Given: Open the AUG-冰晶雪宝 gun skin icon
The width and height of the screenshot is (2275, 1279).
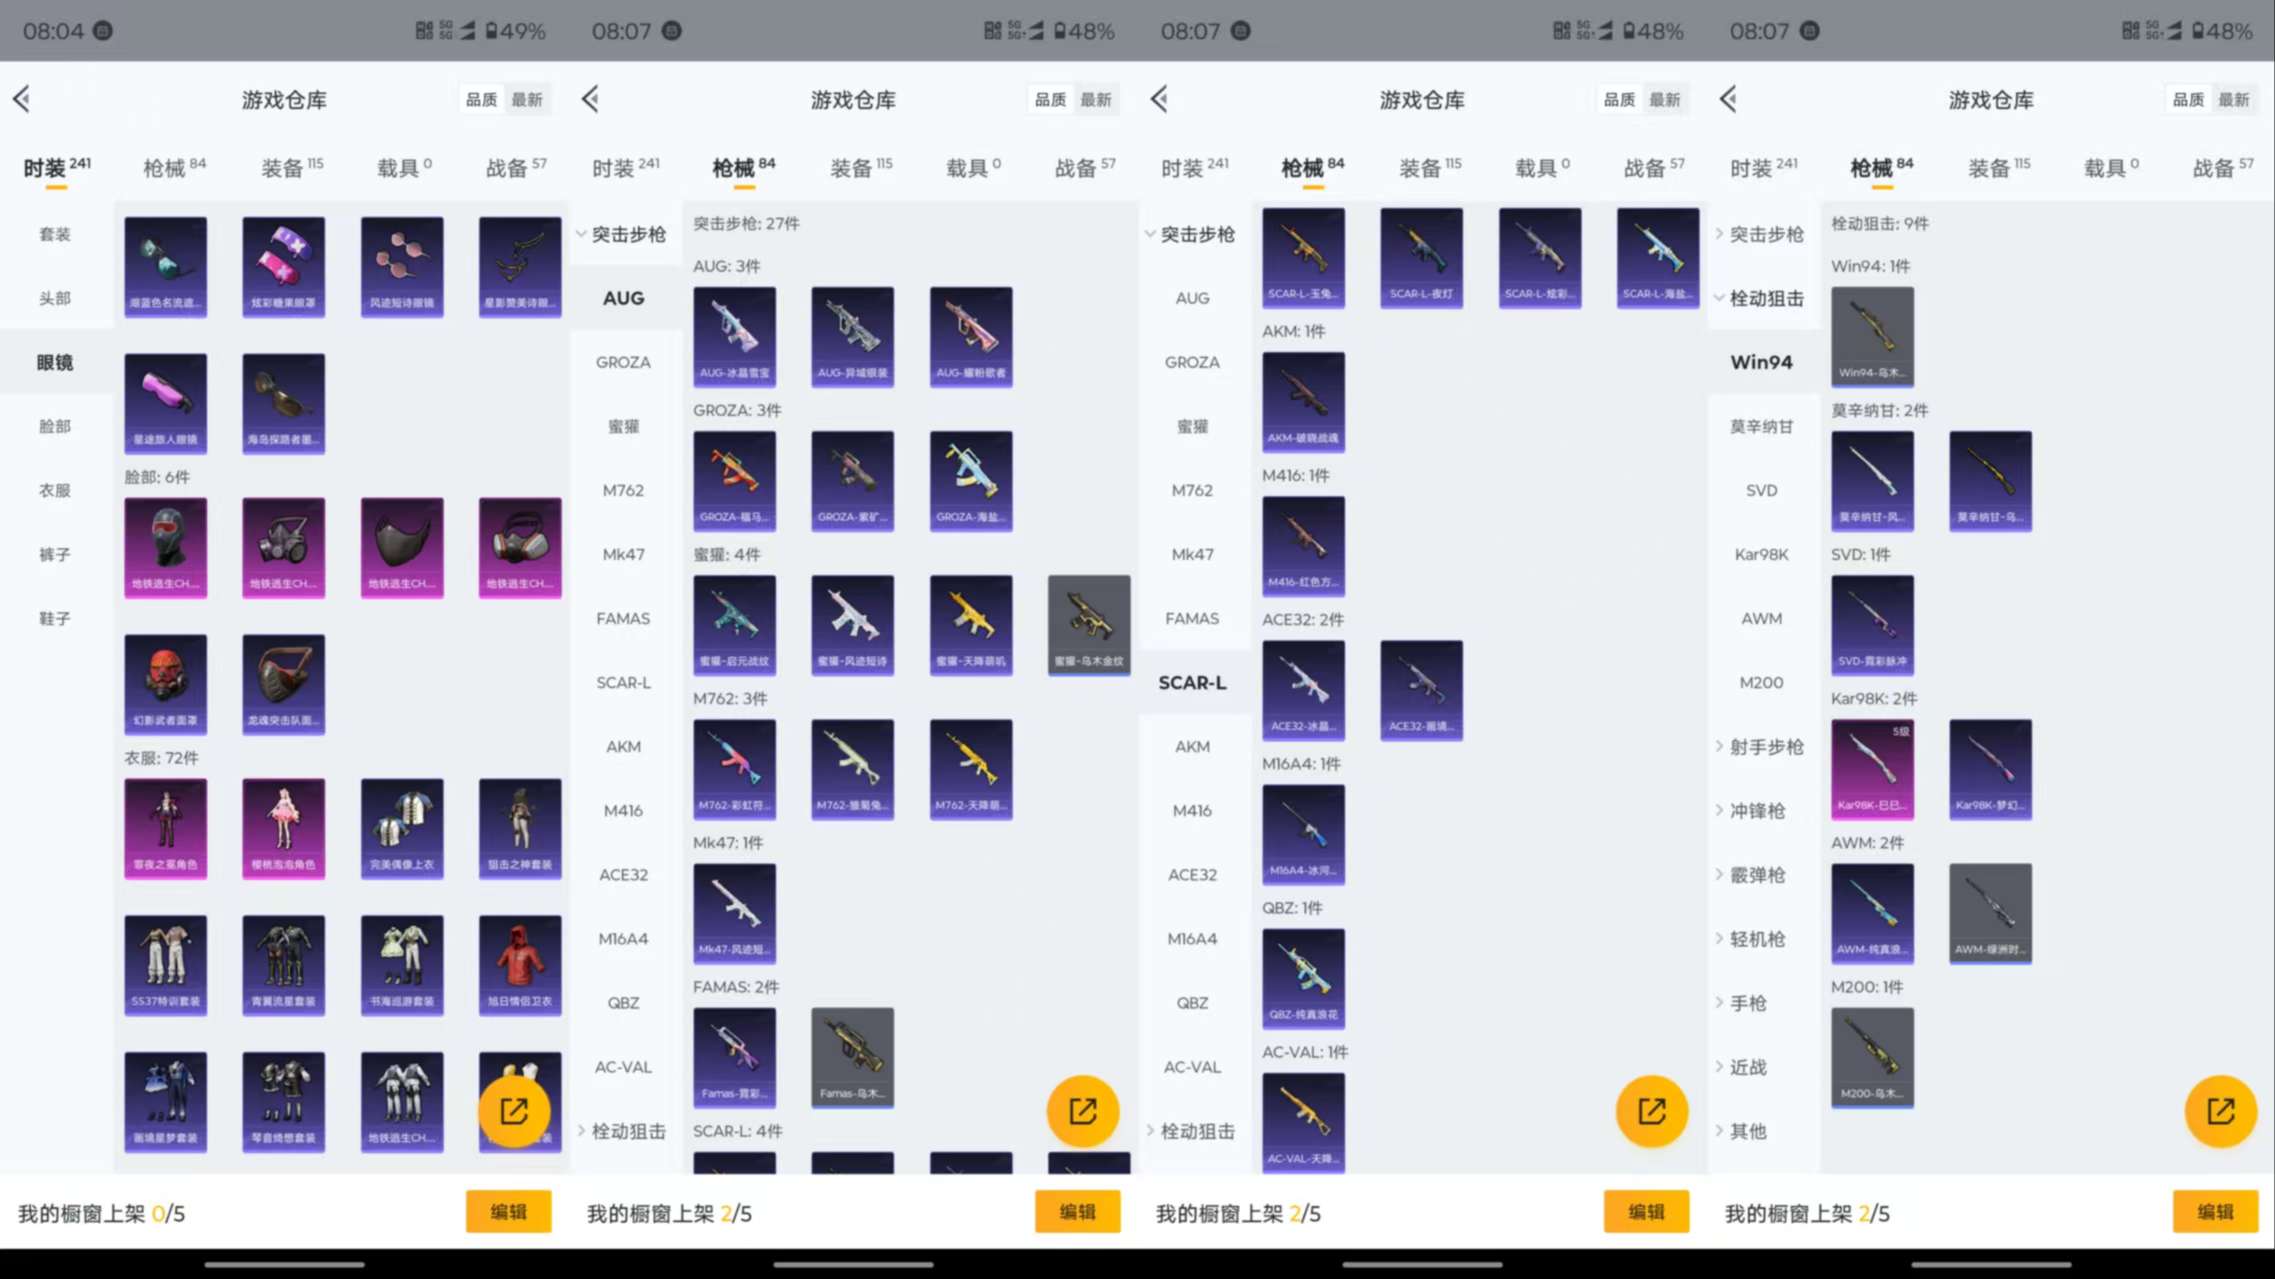Looking at the screenshot, I should pos(734,337).
